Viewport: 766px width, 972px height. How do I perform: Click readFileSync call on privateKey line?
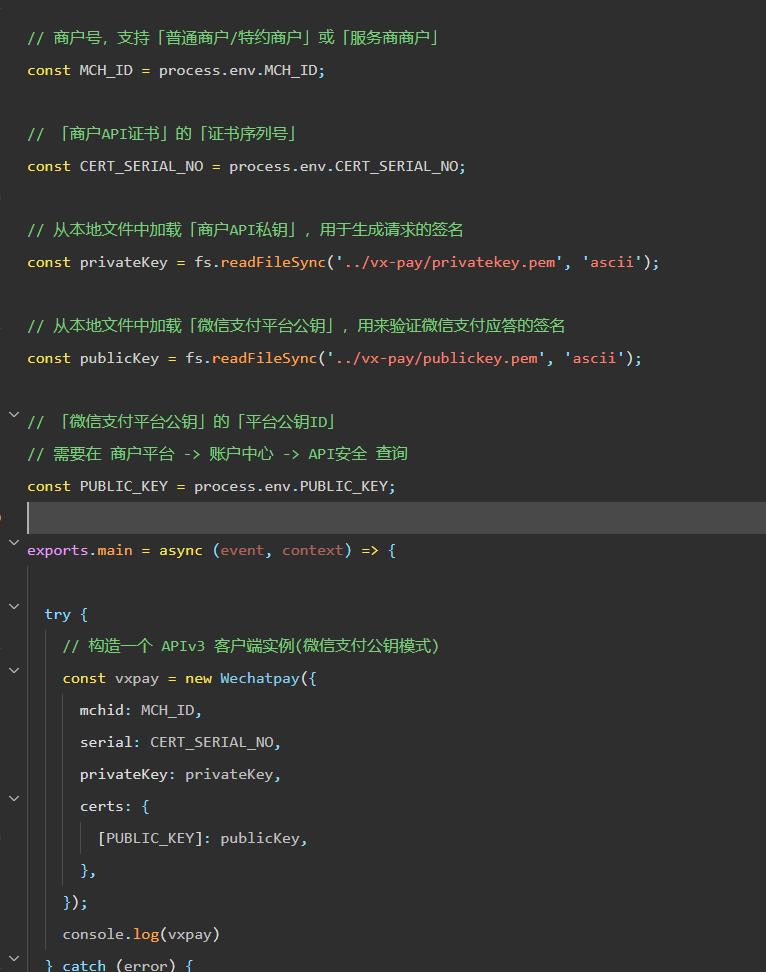coord(273,263)
